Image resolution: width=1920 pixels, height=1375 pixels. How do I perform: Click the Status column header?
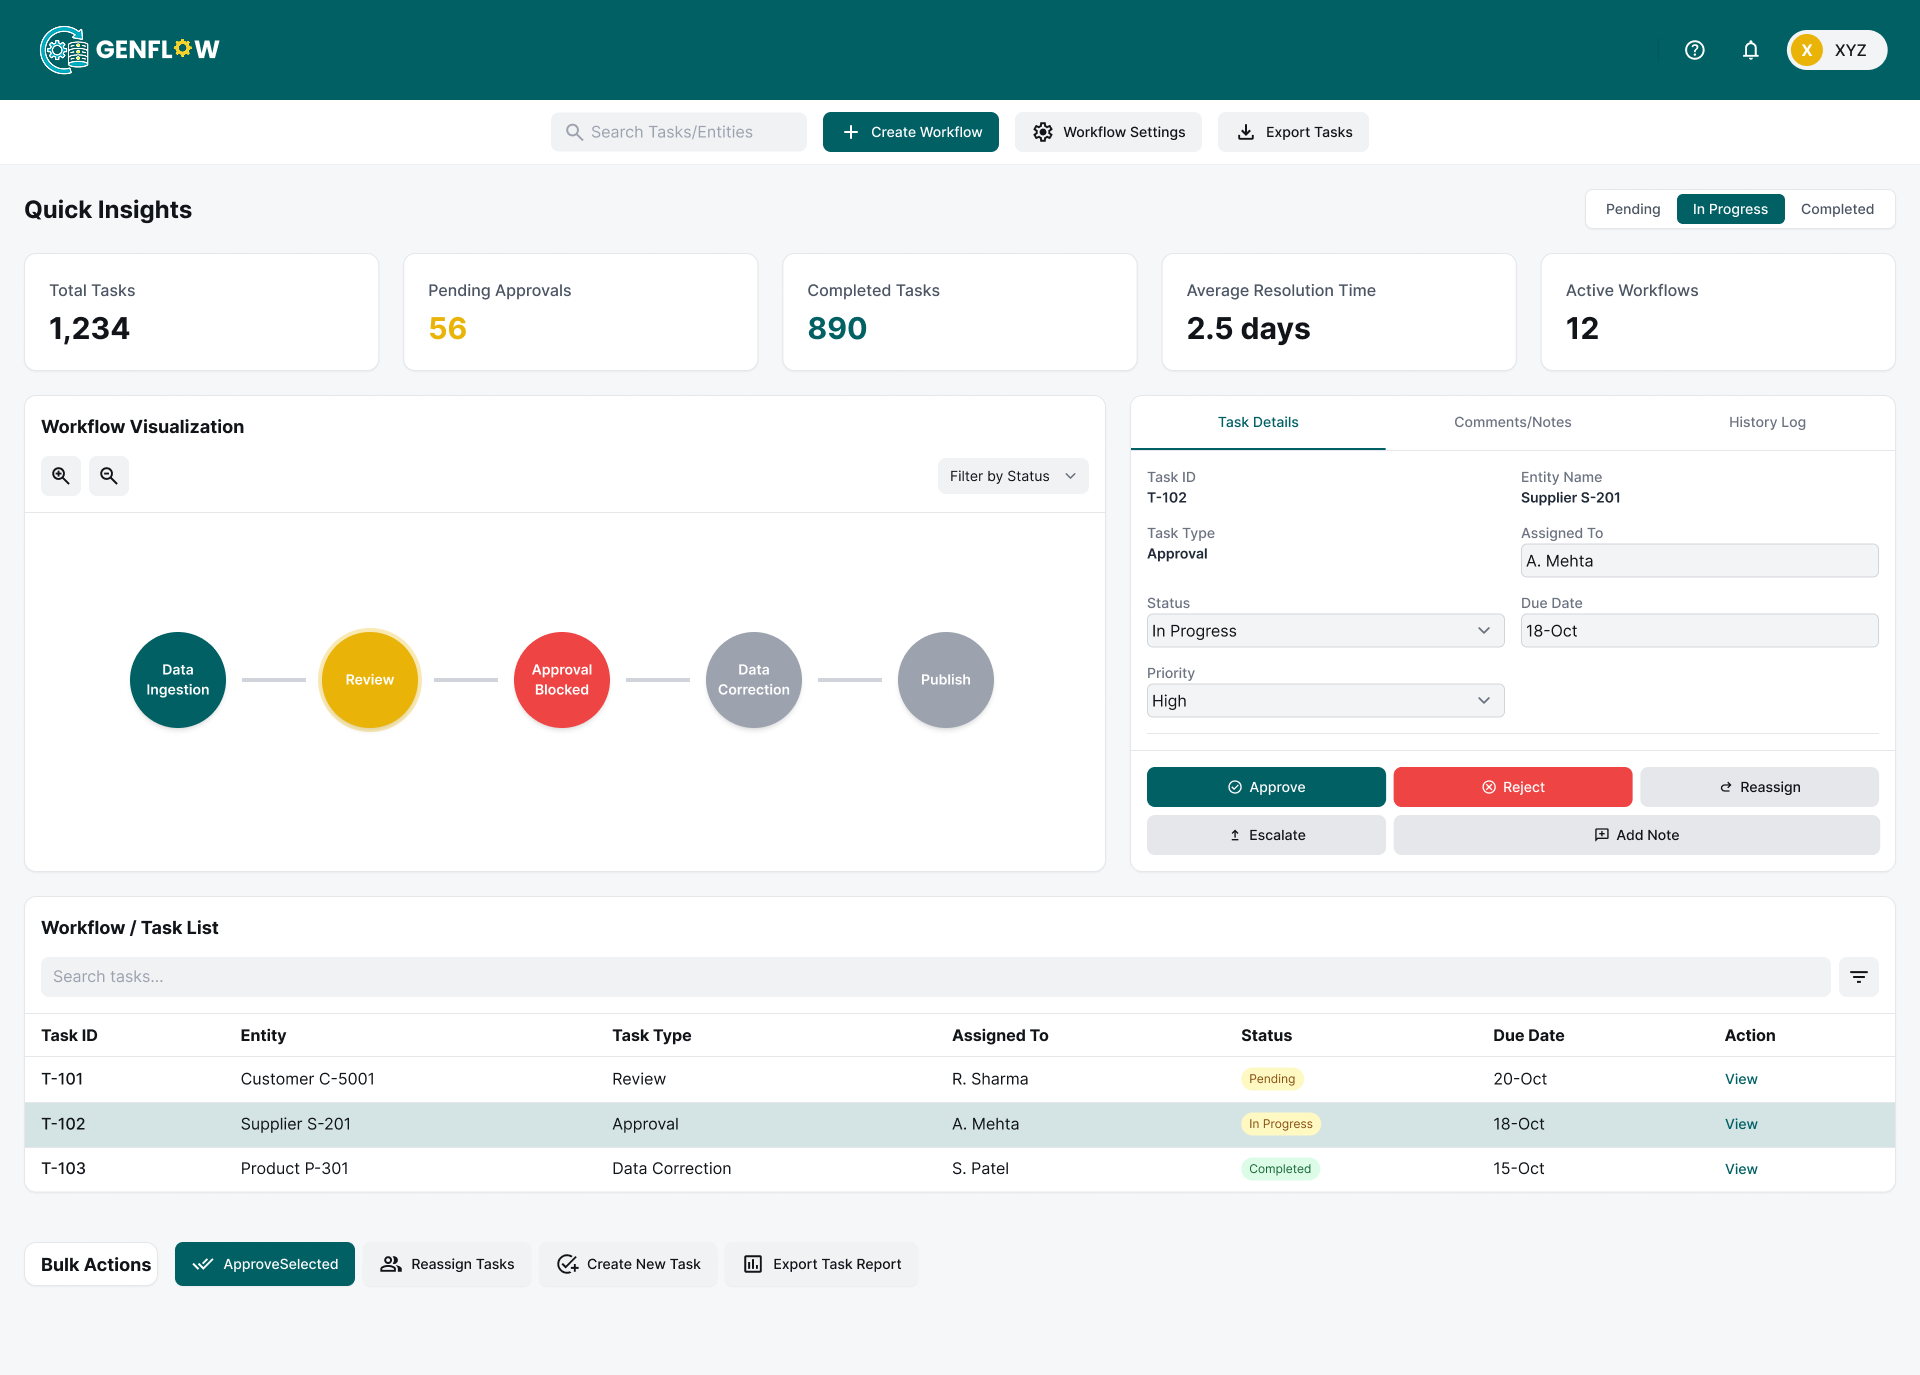(1266, 1035)
